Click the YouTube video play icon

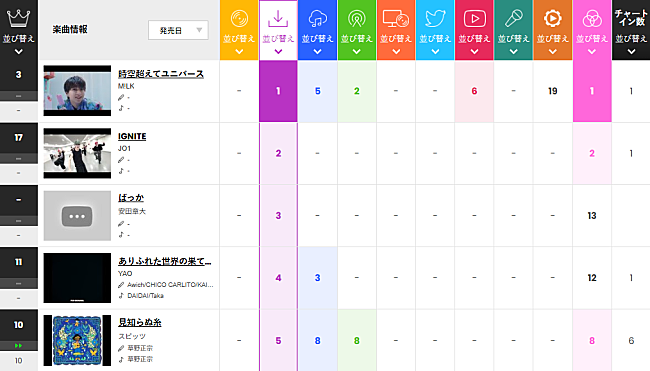474,19
